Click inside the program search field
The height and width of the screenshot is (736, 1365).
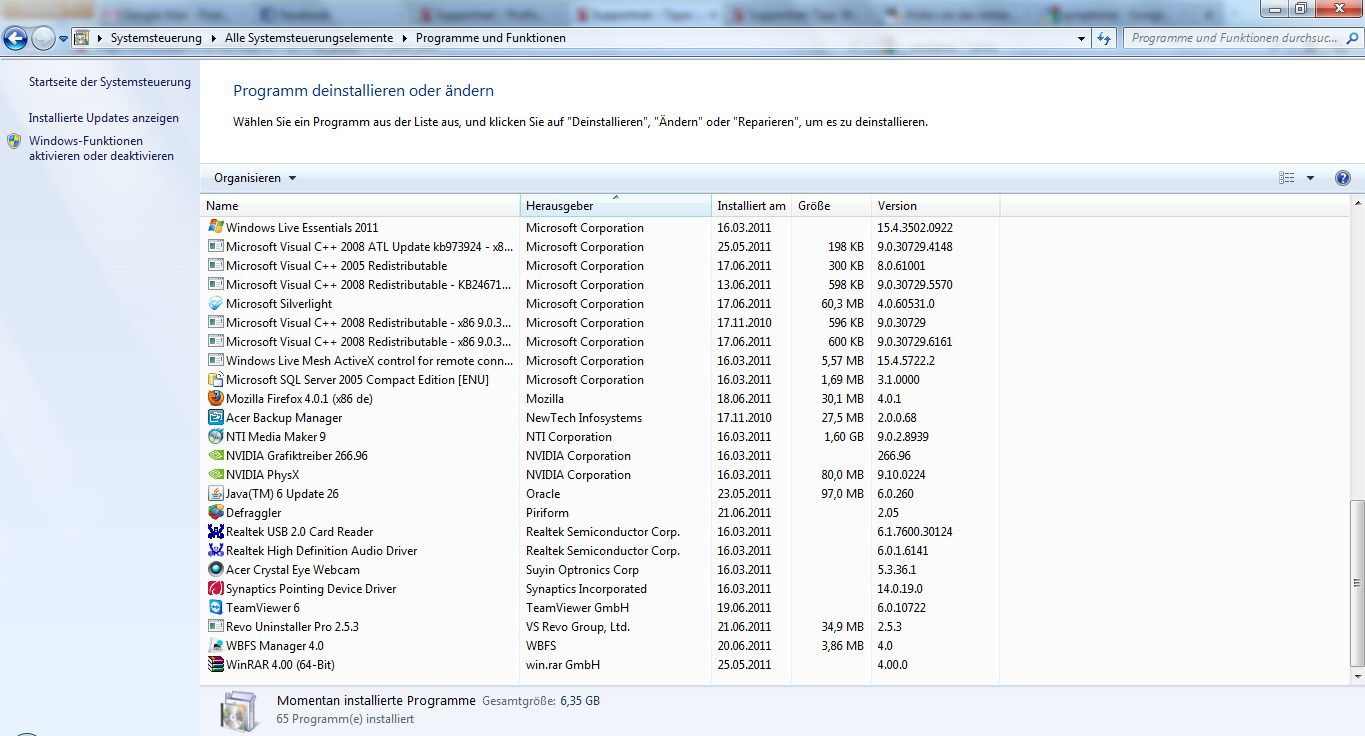tap(1230, 38)
